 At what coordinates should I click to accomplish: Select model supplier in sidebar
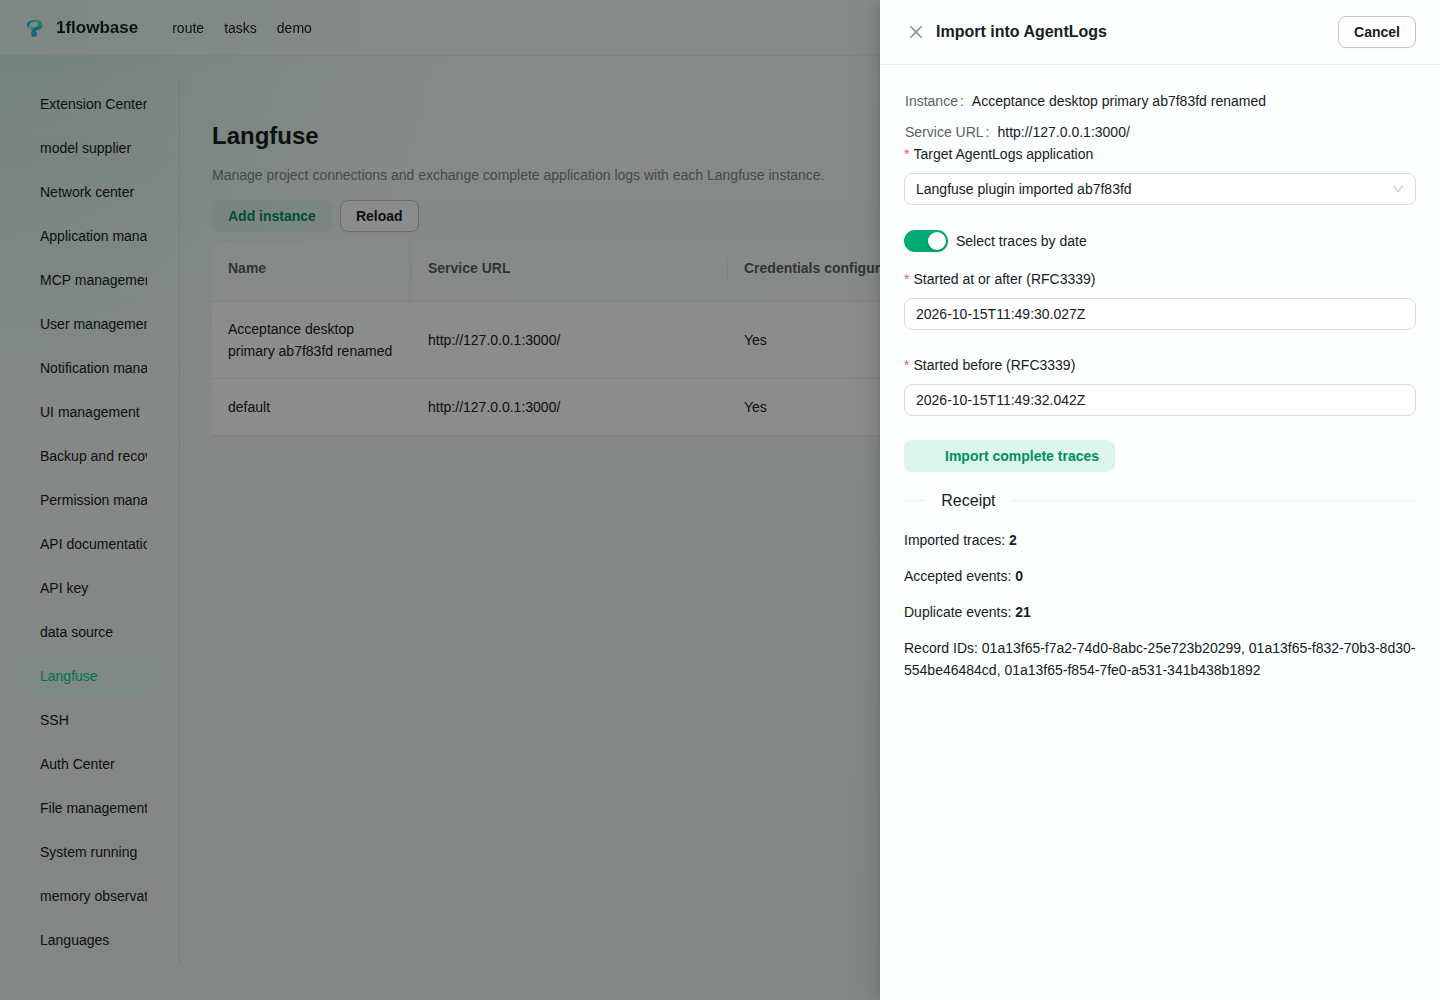click(x=90, y=148)
